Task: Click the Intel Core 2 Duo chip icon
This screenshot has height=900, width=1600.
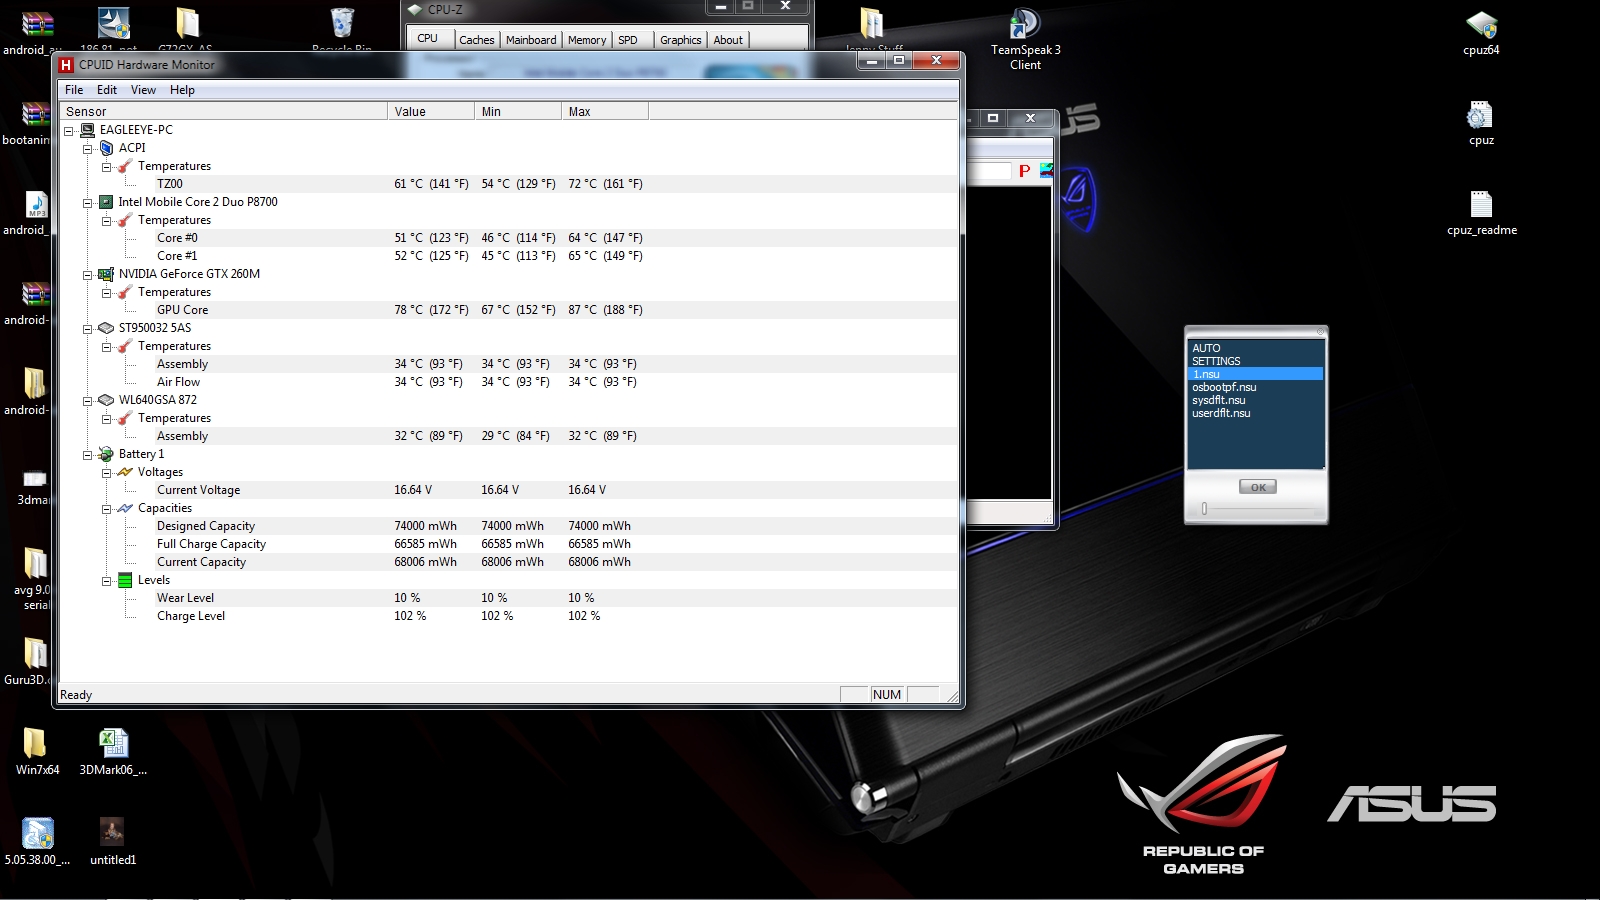Action: pyautogui.click(x=106, y=202)
